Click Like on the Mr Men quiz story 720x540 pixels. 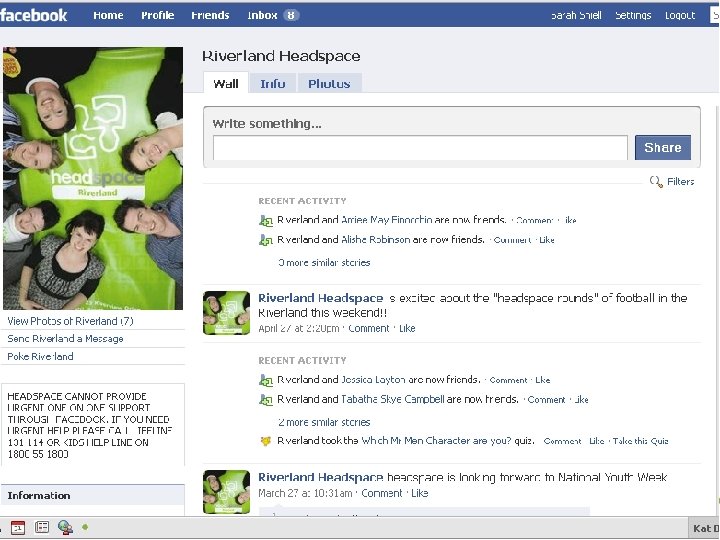click(596, 441)
